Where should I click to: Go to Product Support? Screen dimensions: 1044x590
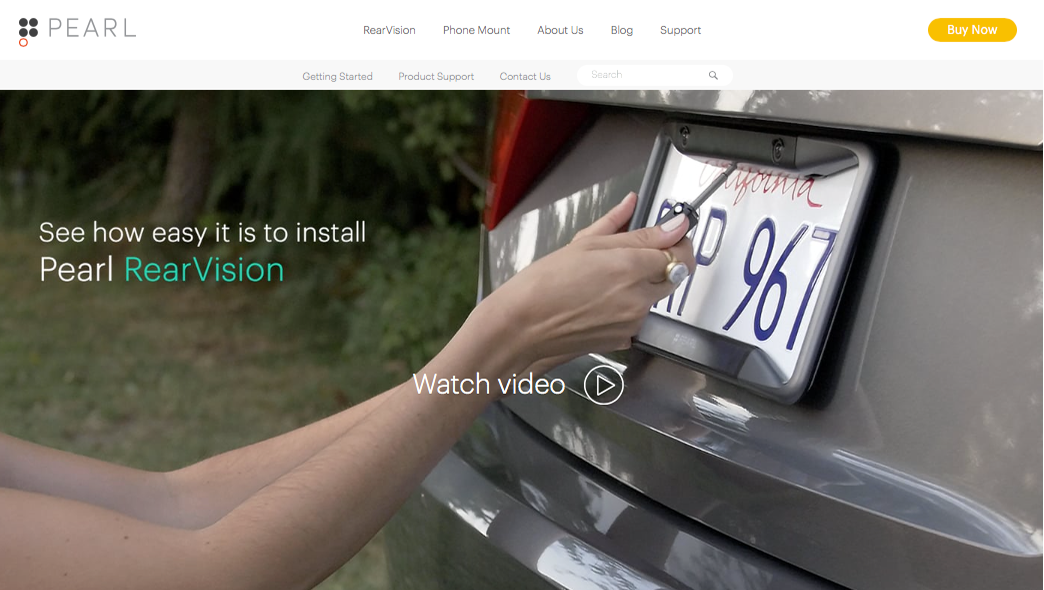[435, 77]
